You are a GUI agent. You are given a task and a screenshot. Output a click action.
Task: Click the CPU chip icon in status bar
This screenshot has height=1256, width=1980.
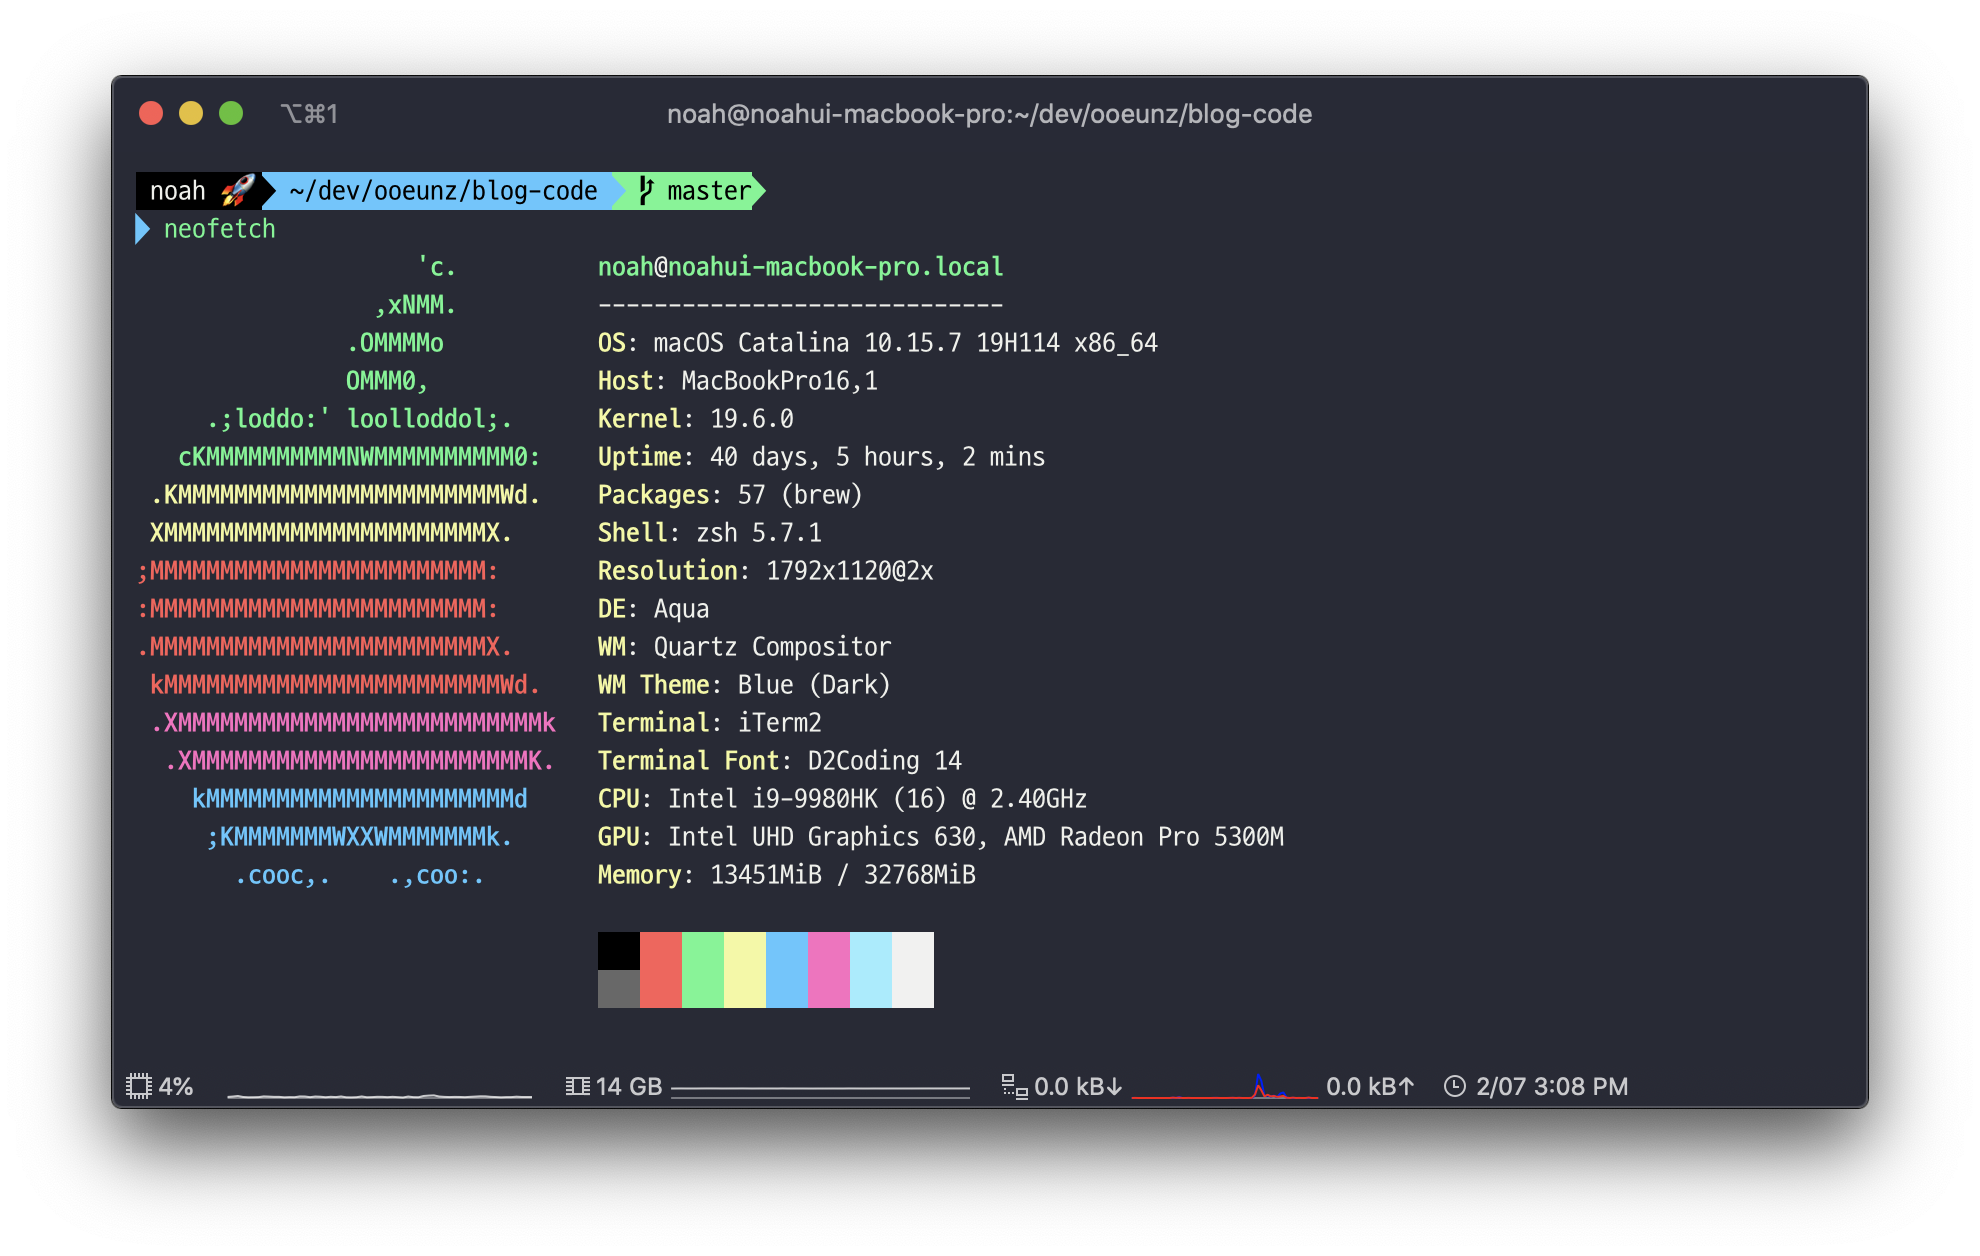(x=139, y=1086)
